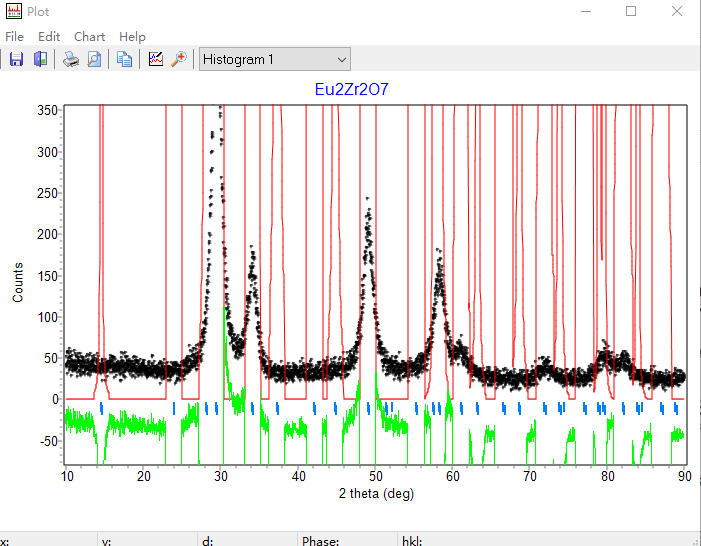Viewport: 701px width, 546px height.
Task: Click the '2 theta (deg)' axis label
Action: 376,493
